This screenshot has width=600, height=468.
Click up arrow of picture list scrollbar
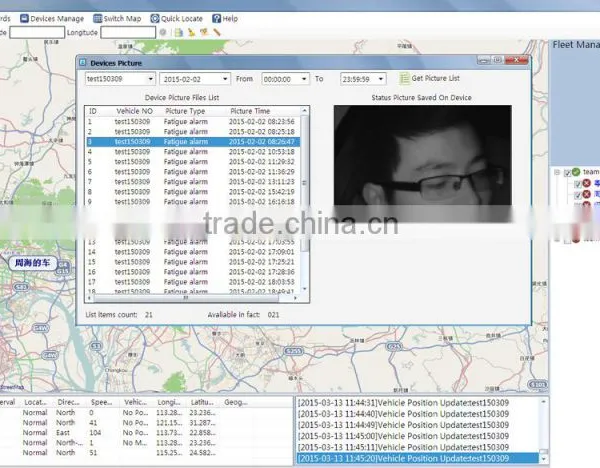coord(305,111)
